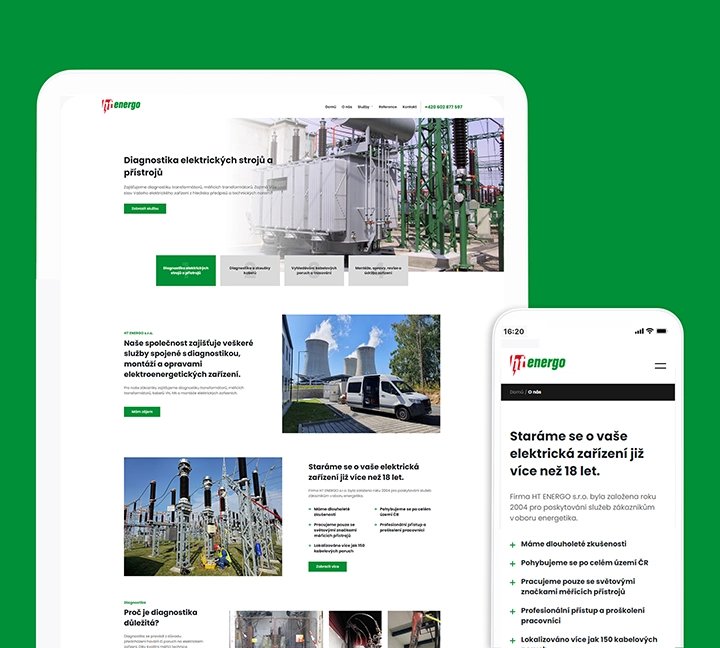This screenshot has height=648, width=720.
Task: Open the first wide diagnostika gallery image
Action: tap(276, 629)
